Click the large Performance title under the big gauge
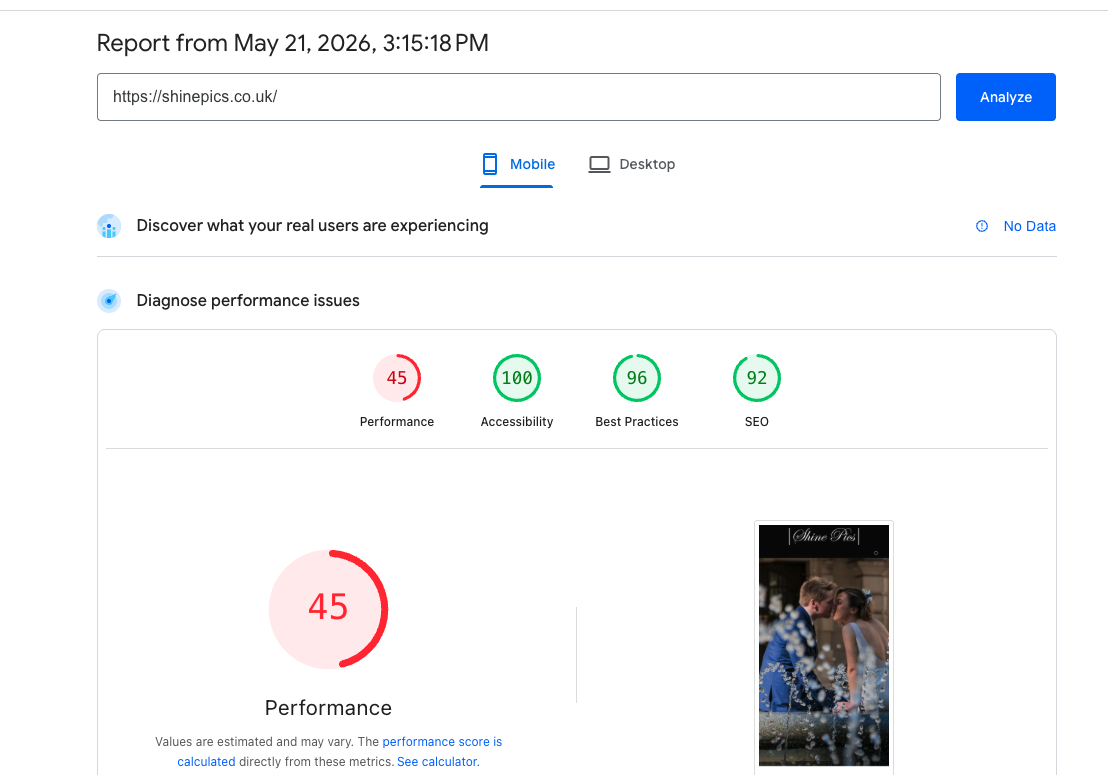Image resolution: width=1108 pixels, height=775 pixels. click(x=329, y=708)
